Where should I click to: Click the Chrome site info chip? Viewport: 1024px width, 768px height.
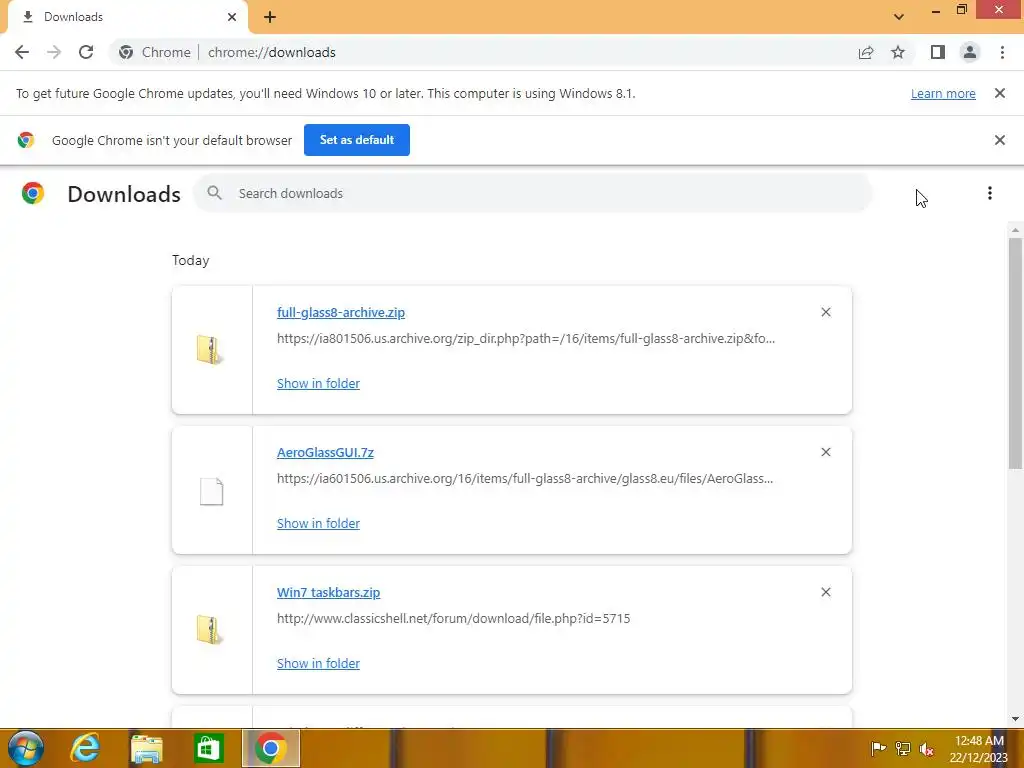point(155,52)
